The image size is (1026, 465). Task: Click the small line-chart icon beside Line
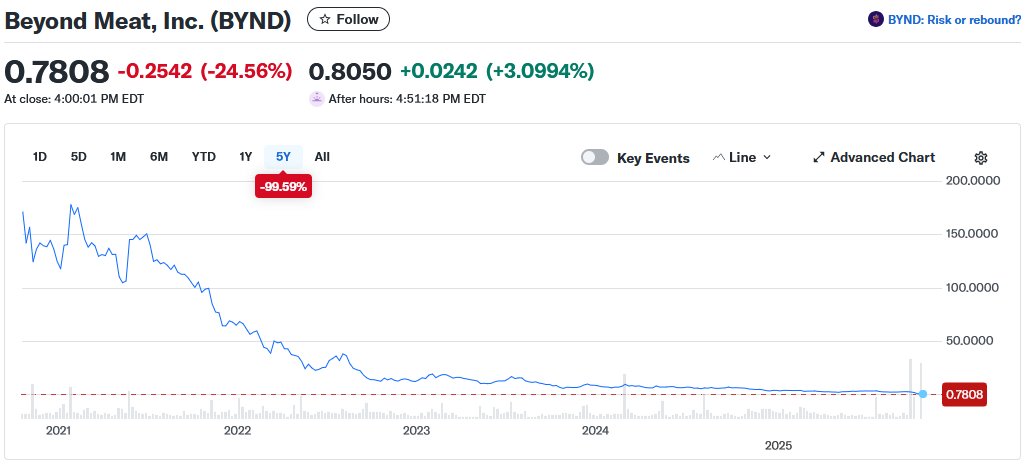[719, 158]
